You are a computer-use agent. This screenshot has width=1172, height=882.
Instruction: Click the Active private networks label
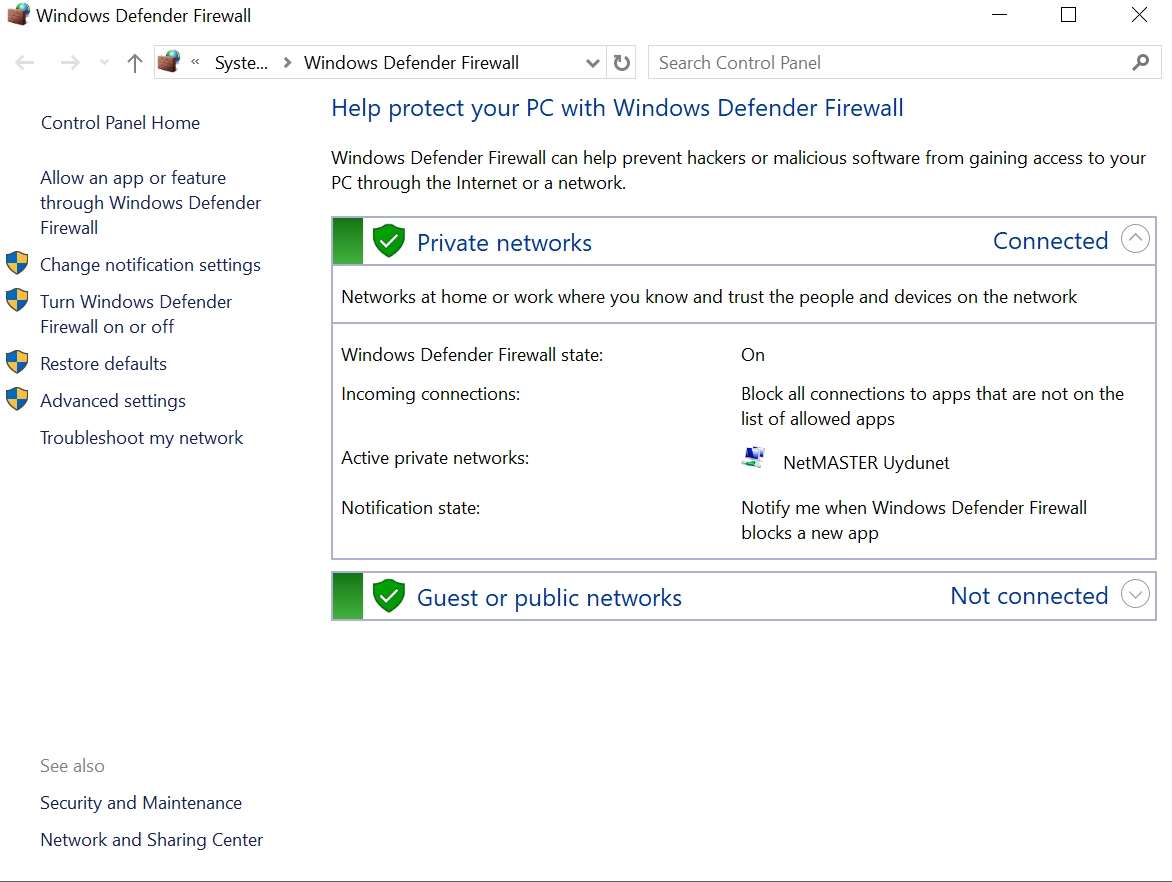pos(435,457)
